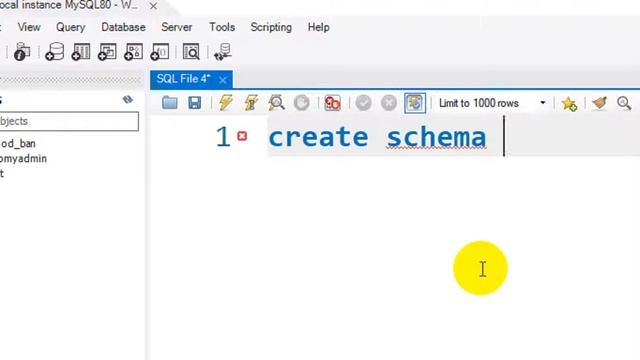Open the View menu
This screenshot has height=360, width=640.
click(29, 27)
